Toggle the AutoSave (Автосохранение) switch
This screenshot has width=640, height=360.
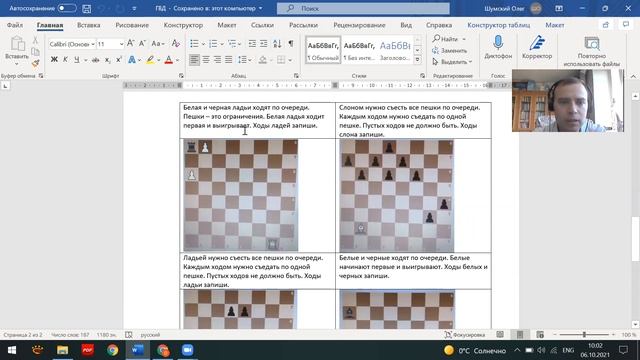[67, 8]
